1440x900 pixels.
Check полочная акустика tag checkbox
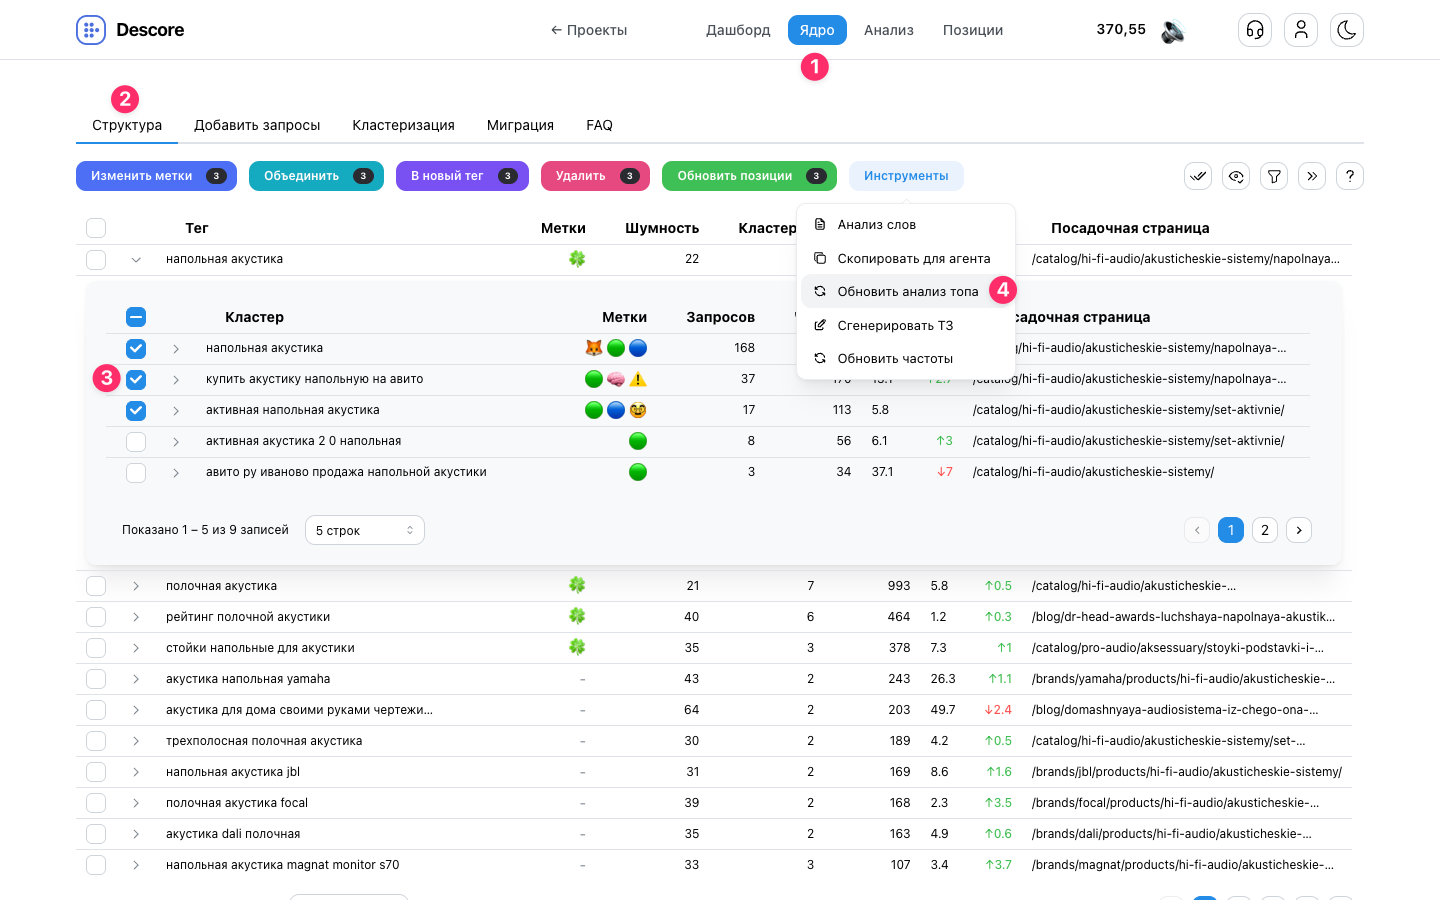(96, 586)
